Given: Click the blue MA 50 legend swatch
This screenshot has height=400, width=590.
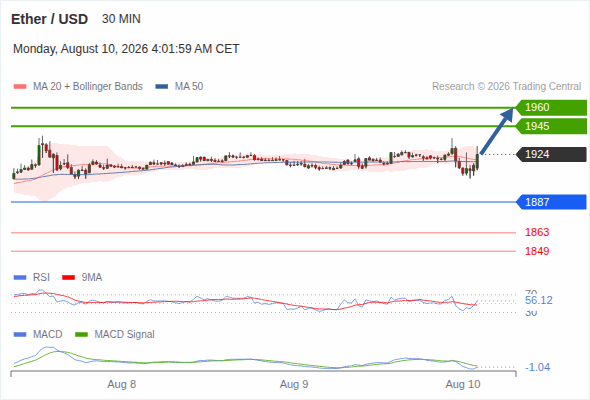Looking at the screenshot, I should pyautogui.click(x=161, y=87).
